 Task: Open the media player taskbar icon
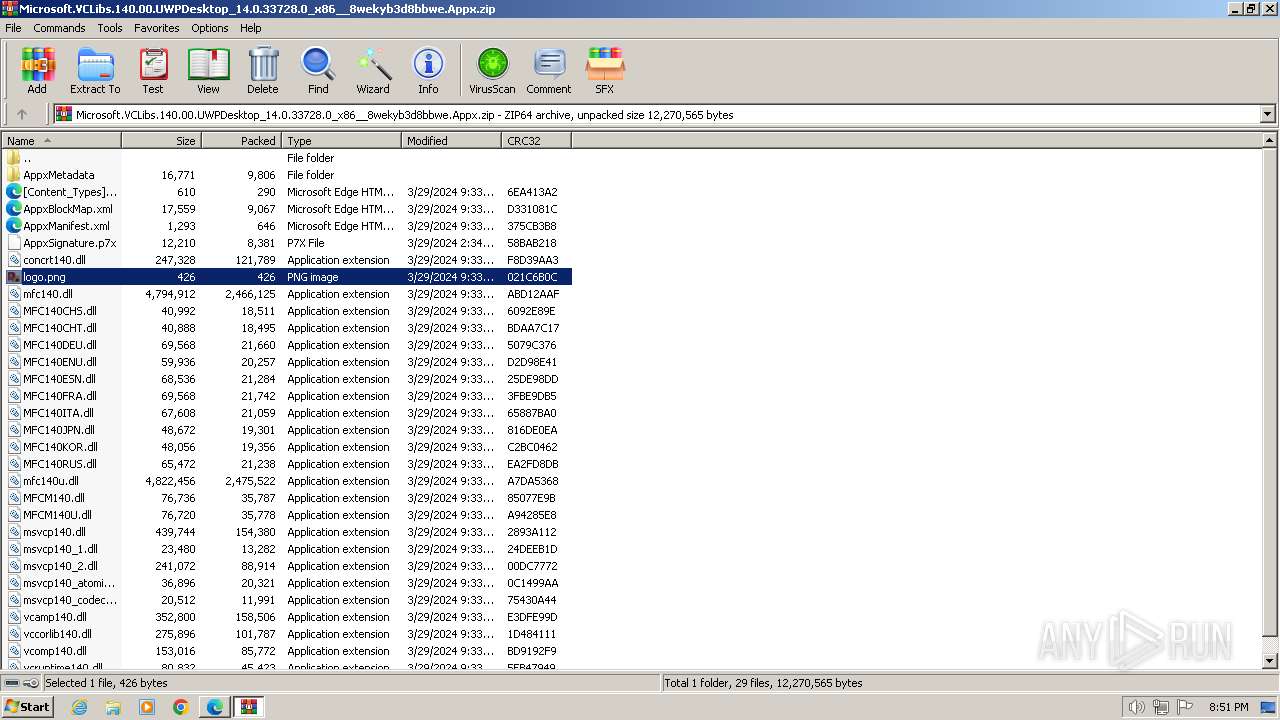(x=147, y=707)
